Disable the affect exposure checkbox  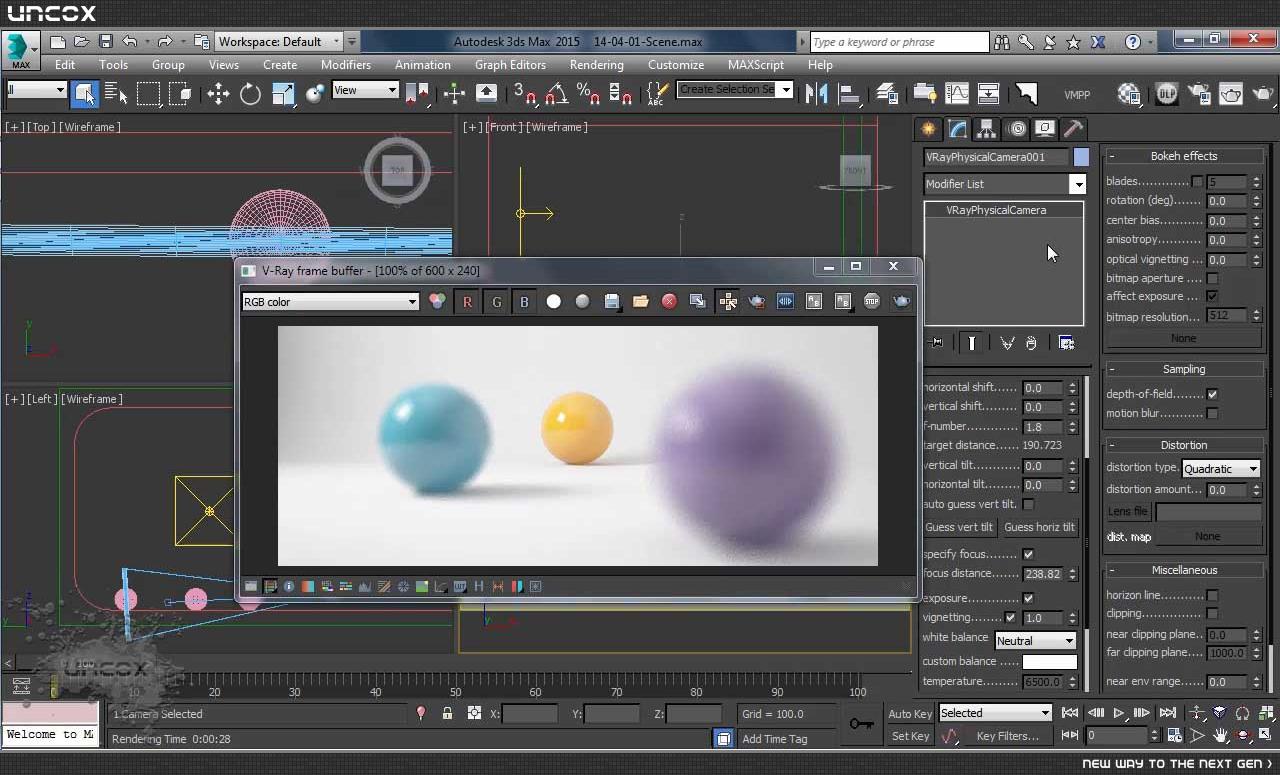click(x=1212, y=297)
